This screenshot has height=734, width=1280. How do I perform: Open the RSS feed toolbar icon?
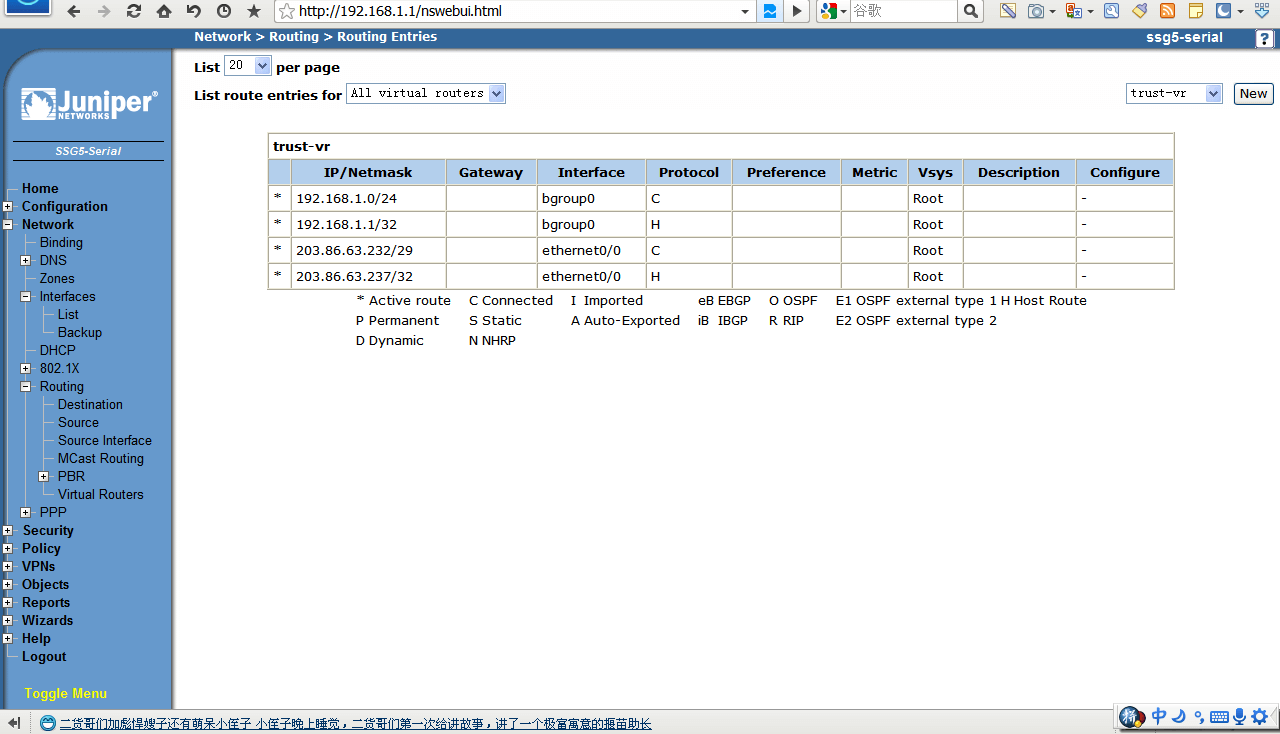point(1167,11)
